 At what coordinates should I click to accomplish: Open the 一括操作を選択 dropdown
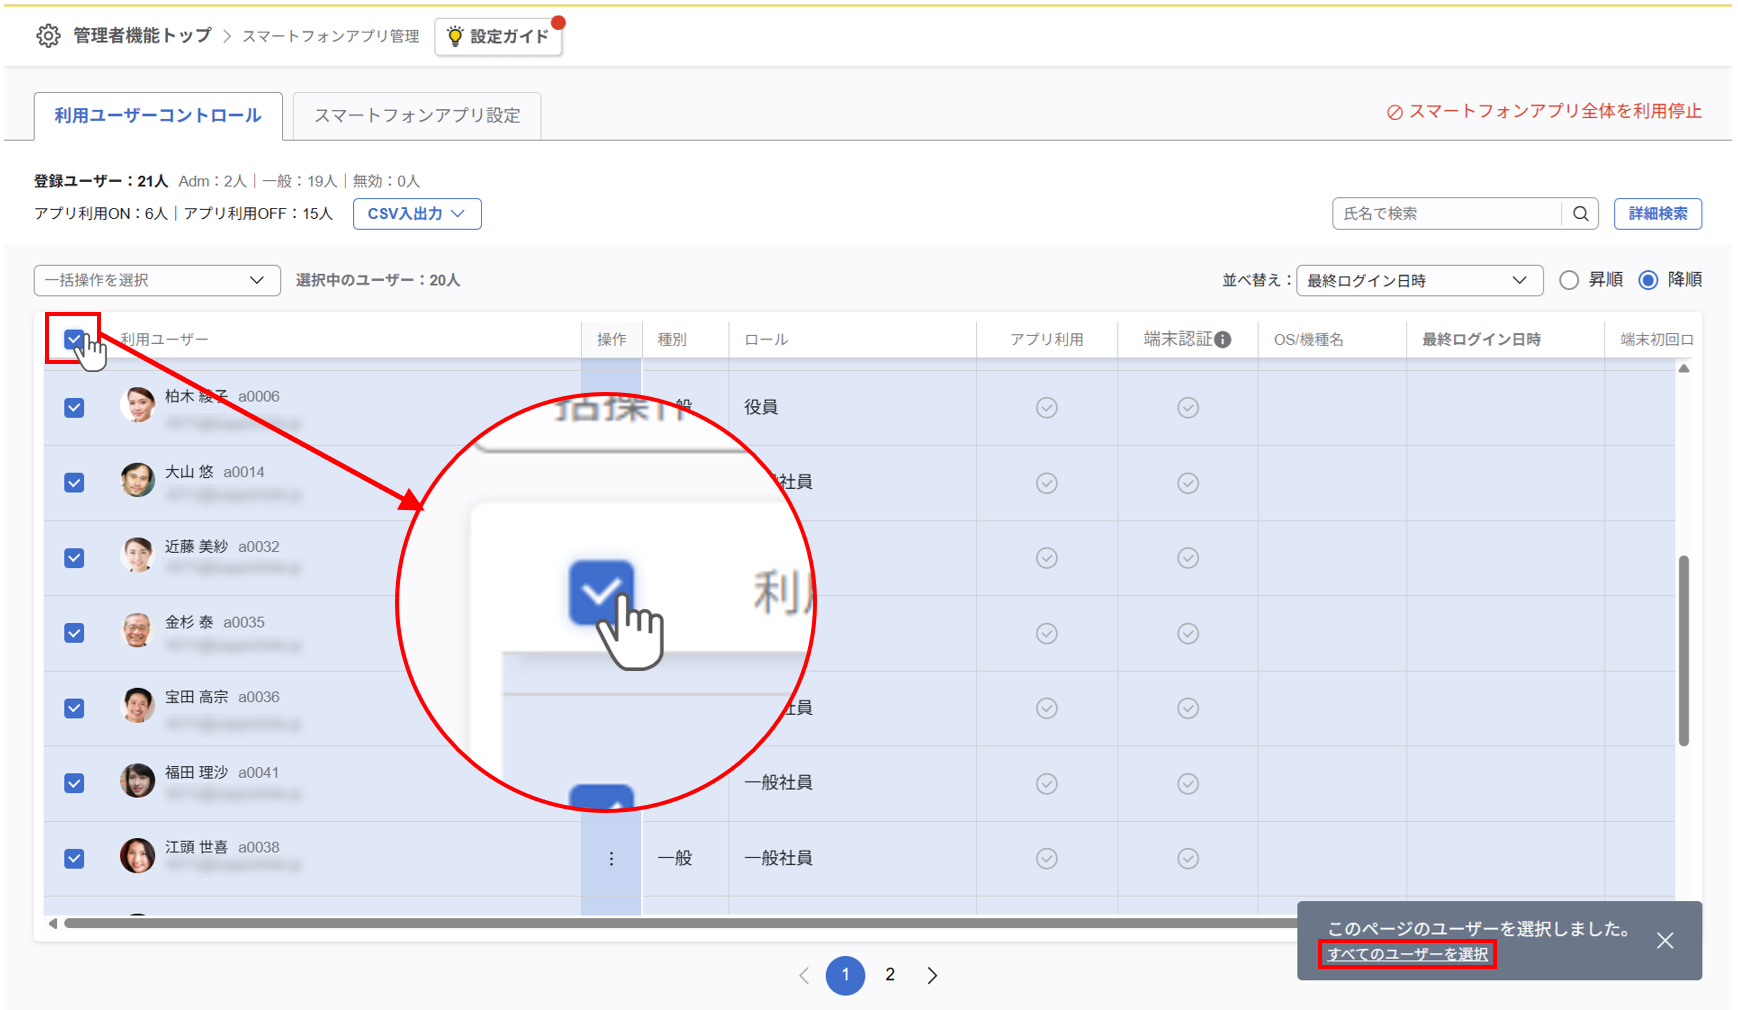point(156,280)
